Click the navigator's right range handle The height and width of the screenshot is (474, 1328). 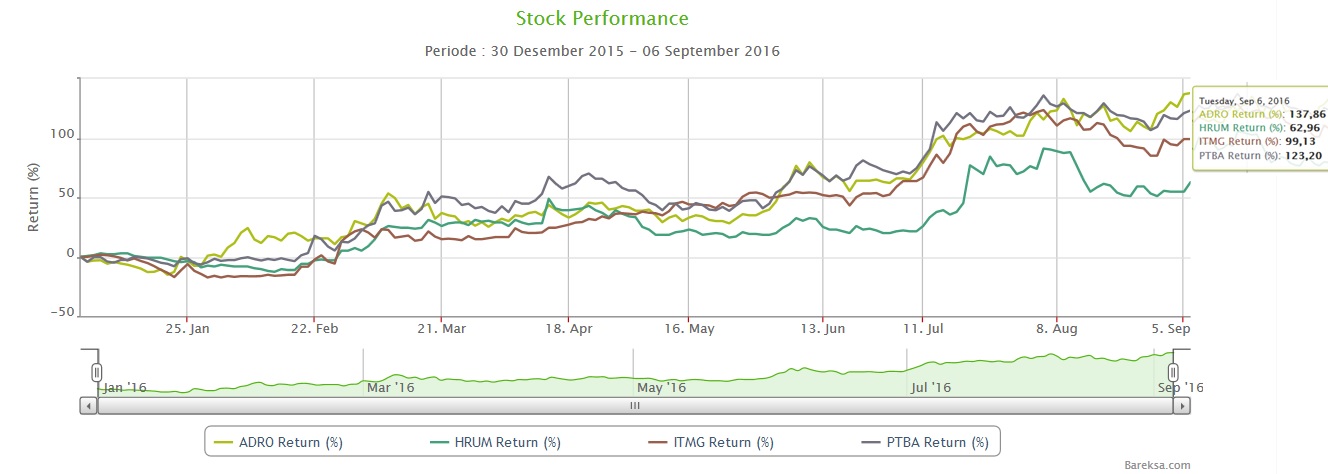pyautogui.click(x=1174, y=373)
